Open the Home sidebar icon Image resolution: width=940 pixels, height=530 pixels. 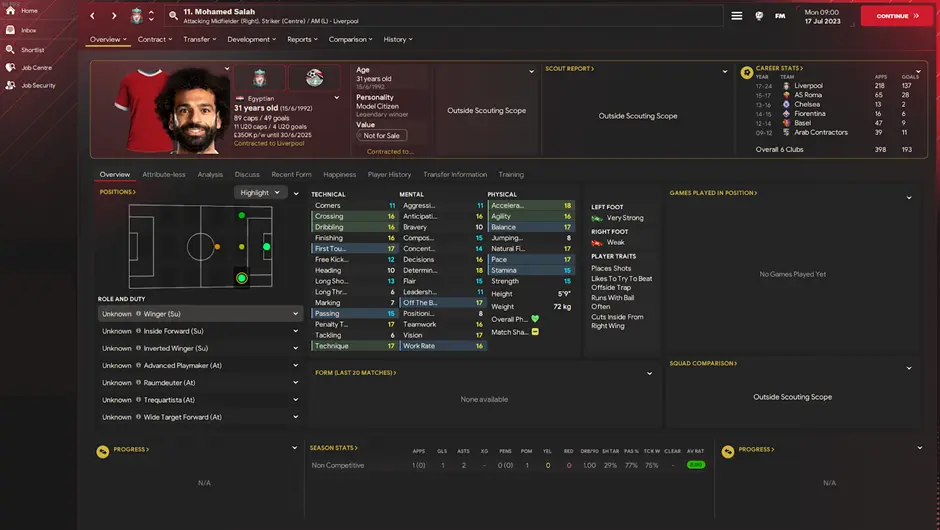pyautogui.click(x=10, y=10)
